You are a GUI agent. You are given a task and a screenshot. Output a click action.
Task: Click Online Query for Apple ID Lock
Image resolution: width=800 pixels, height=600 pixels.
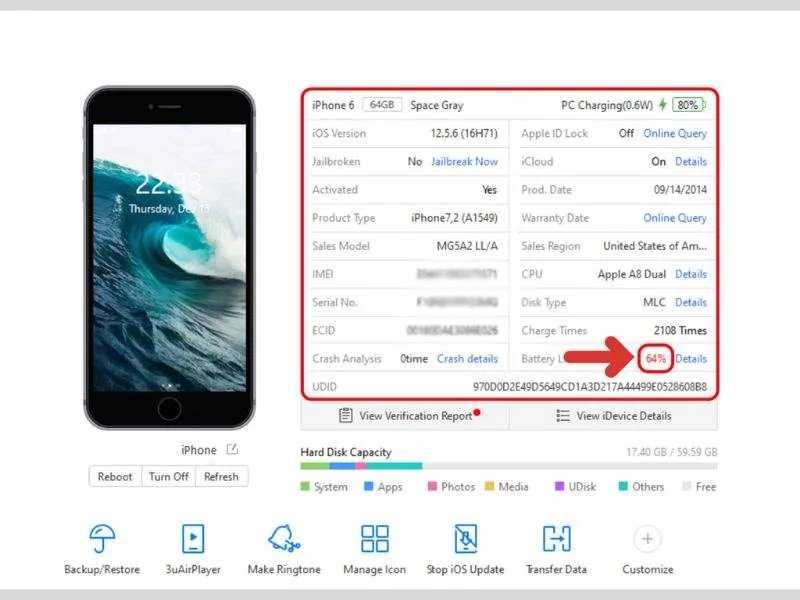674,133
